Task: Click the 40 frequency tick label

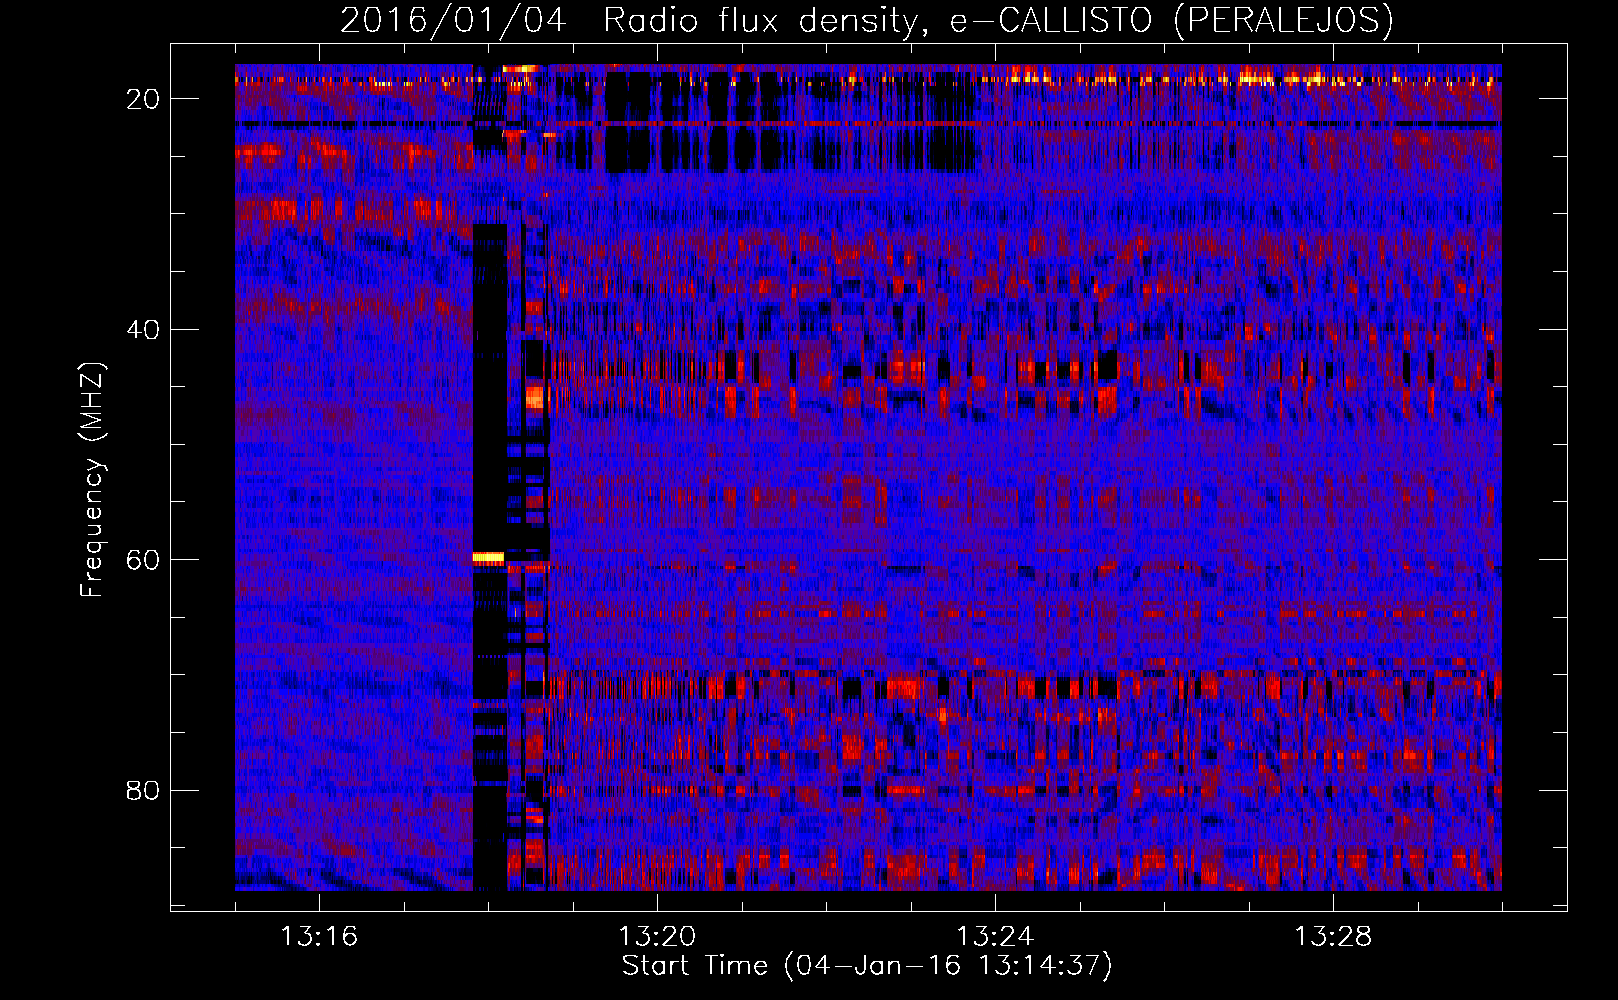Action: click(x=144, y=329)
